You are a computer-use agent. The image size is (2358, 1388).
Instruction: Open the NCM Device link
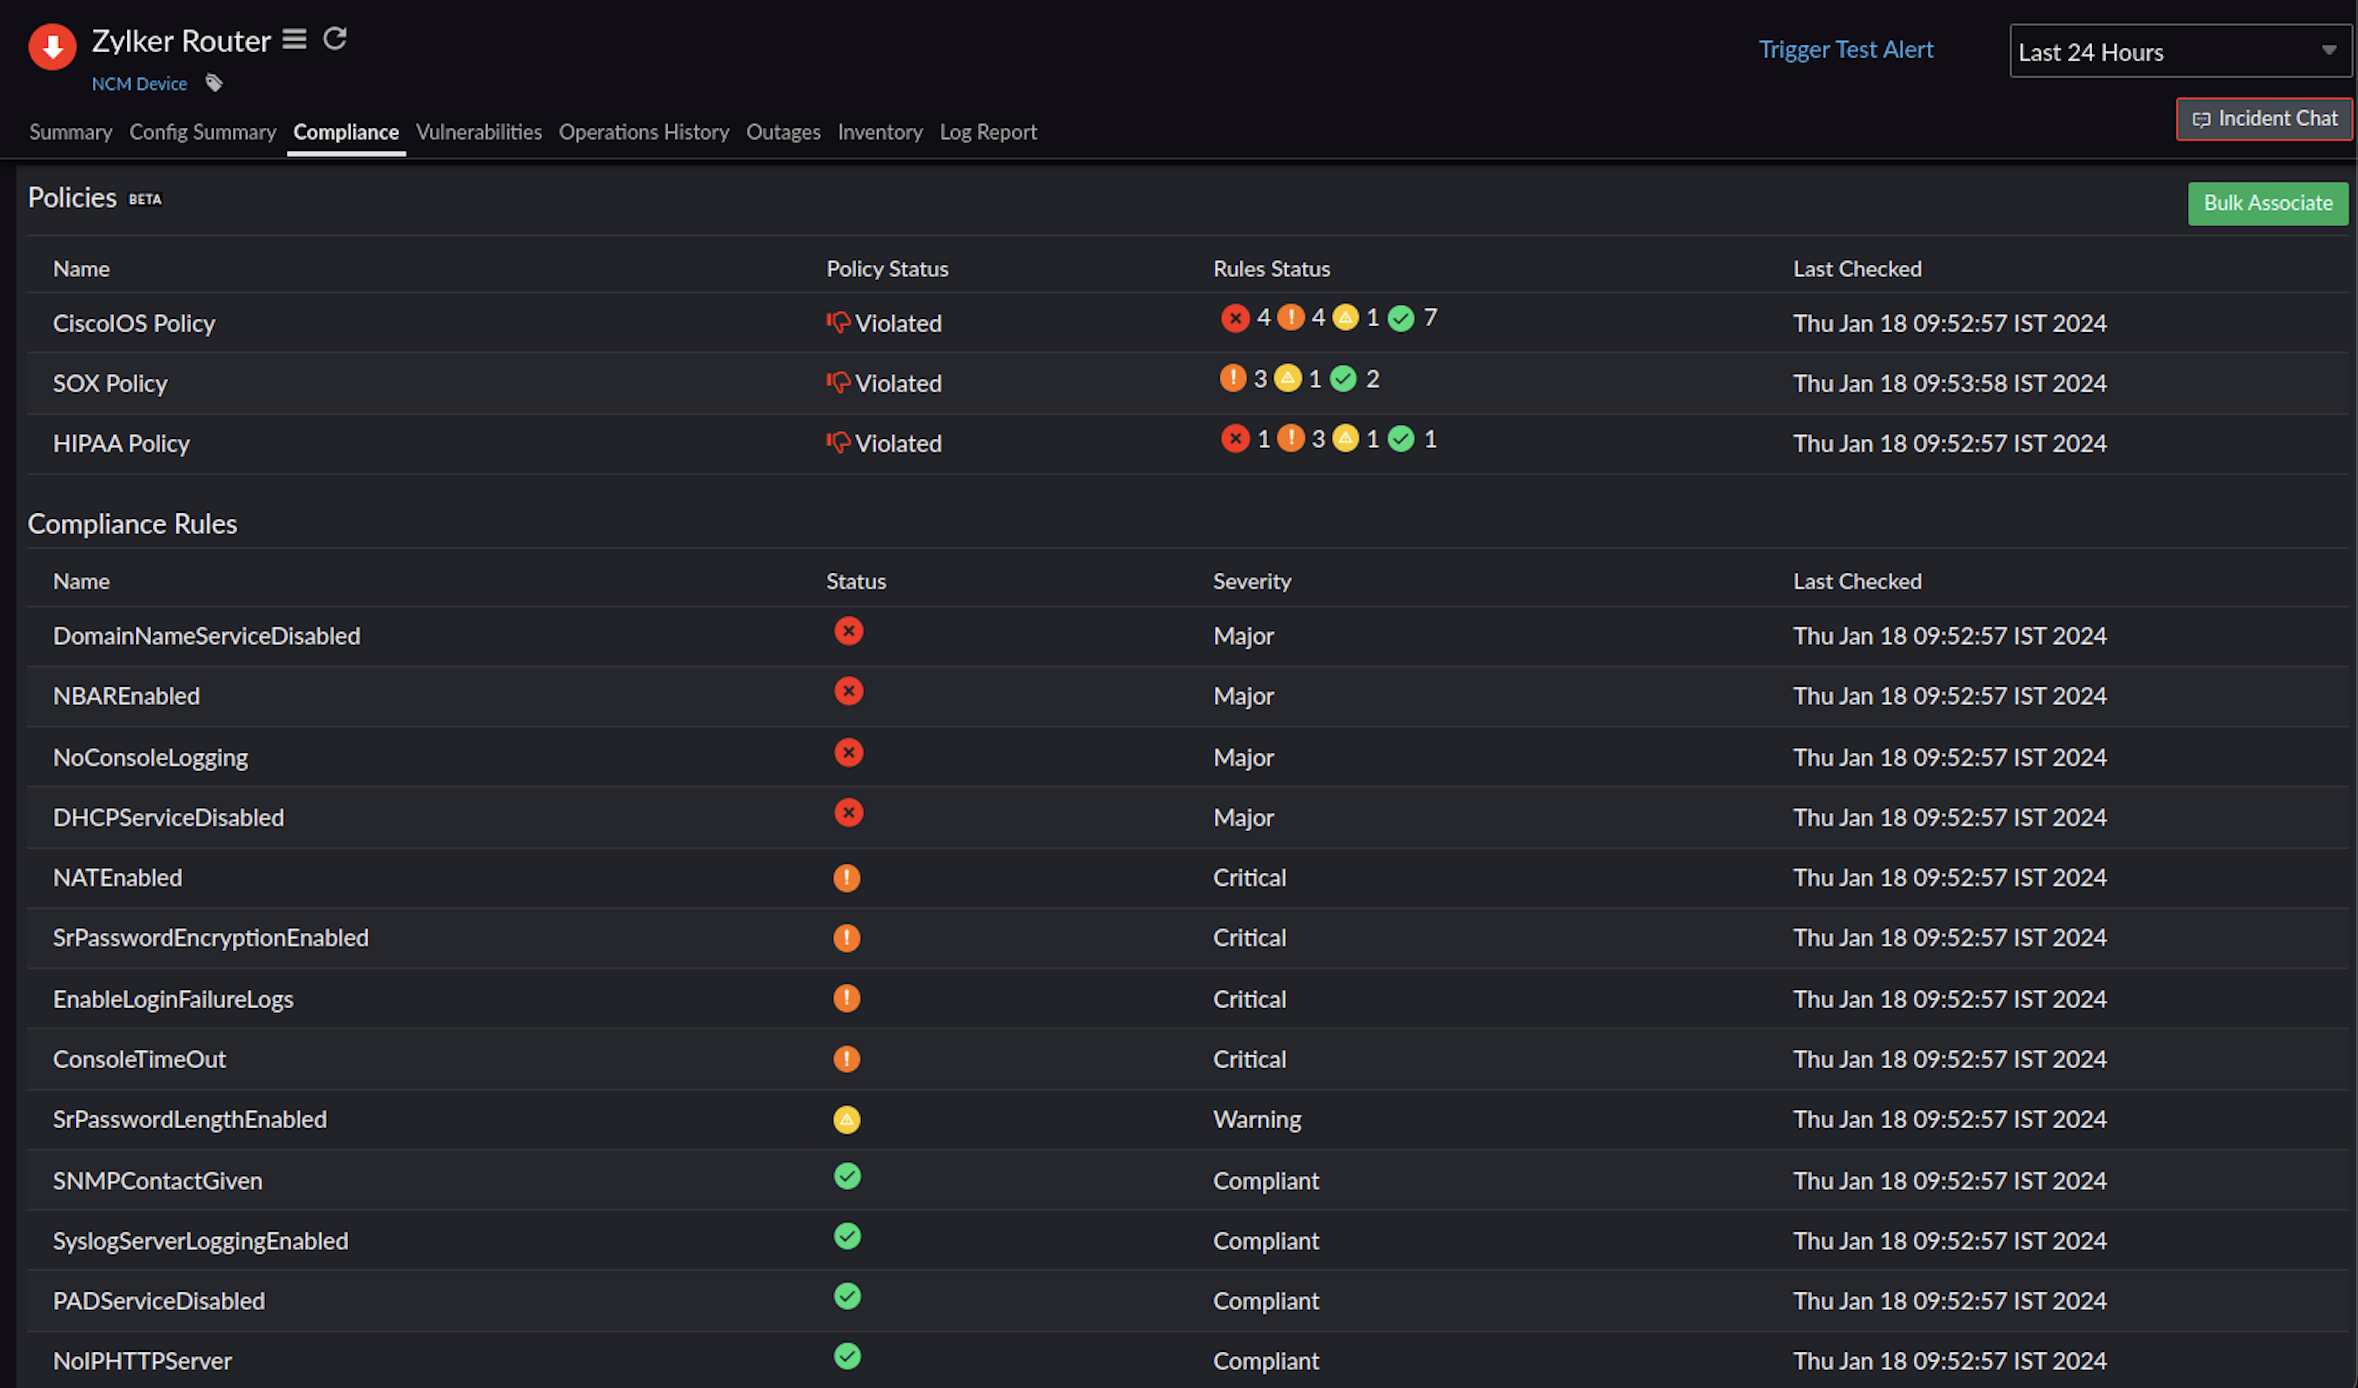pos(139,84)
